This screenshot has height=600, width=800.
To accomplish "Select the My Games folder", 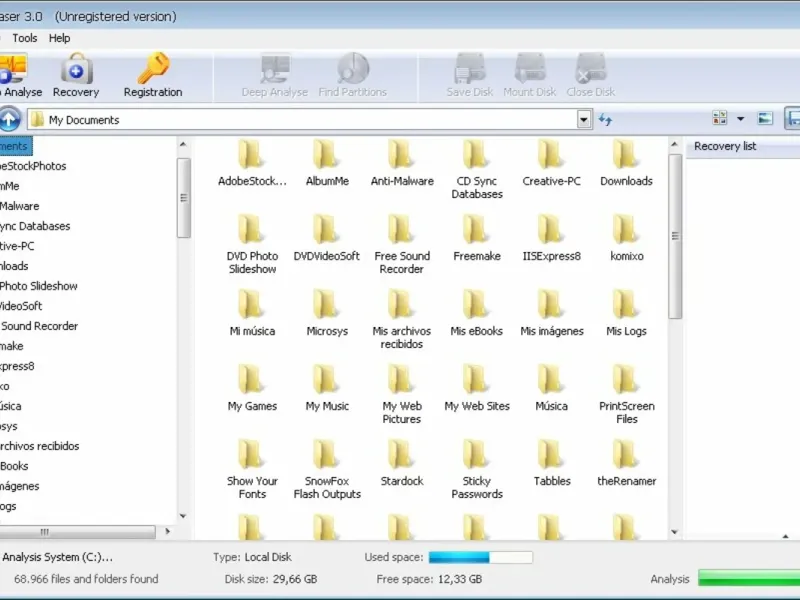I will [252, 388].
